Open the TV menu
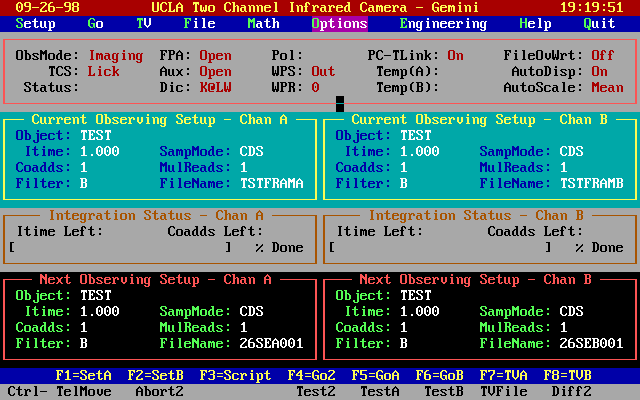This screenshot has height=400, width=640. [144, 24]
